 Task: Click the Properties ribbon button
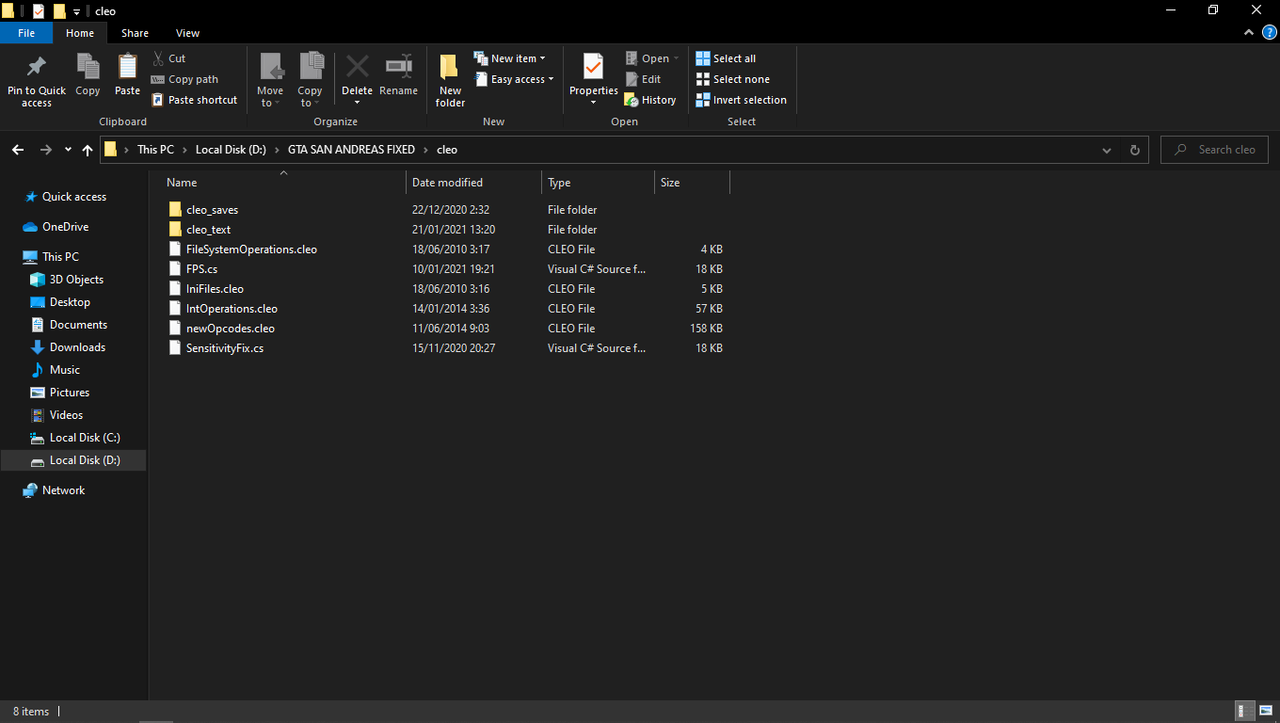594,80
